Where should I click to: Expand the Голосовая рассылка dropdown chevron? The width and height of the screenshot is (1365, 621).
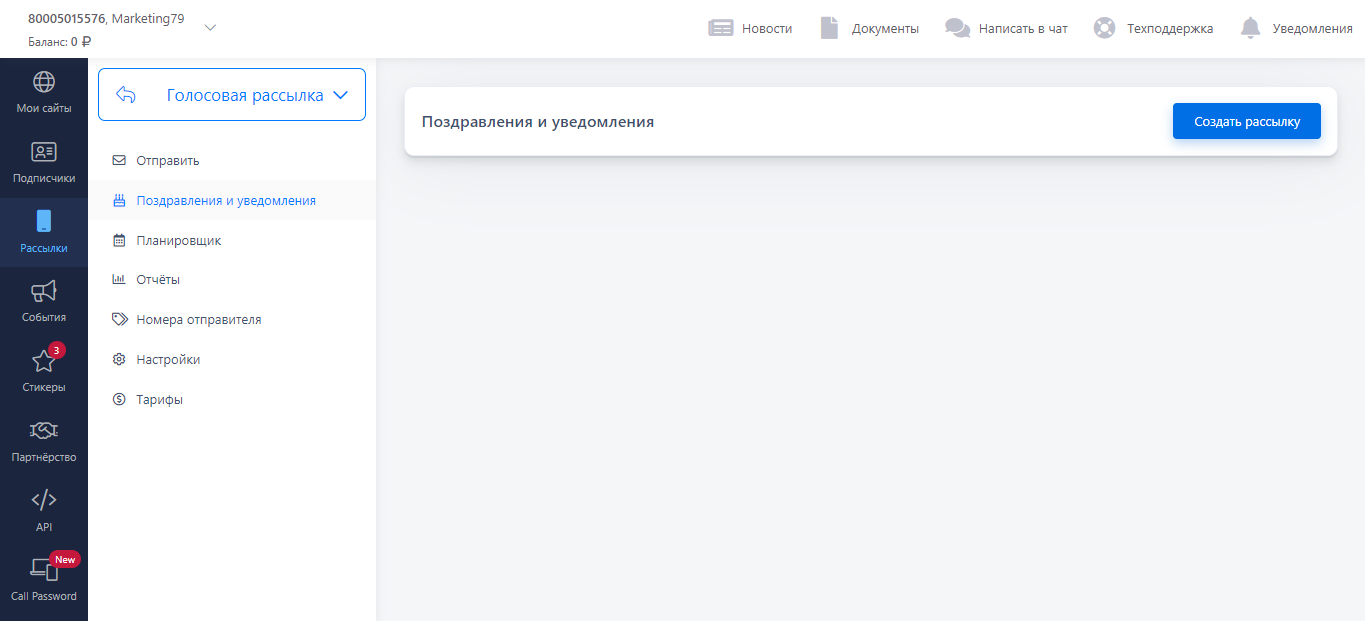pos(340,95)
